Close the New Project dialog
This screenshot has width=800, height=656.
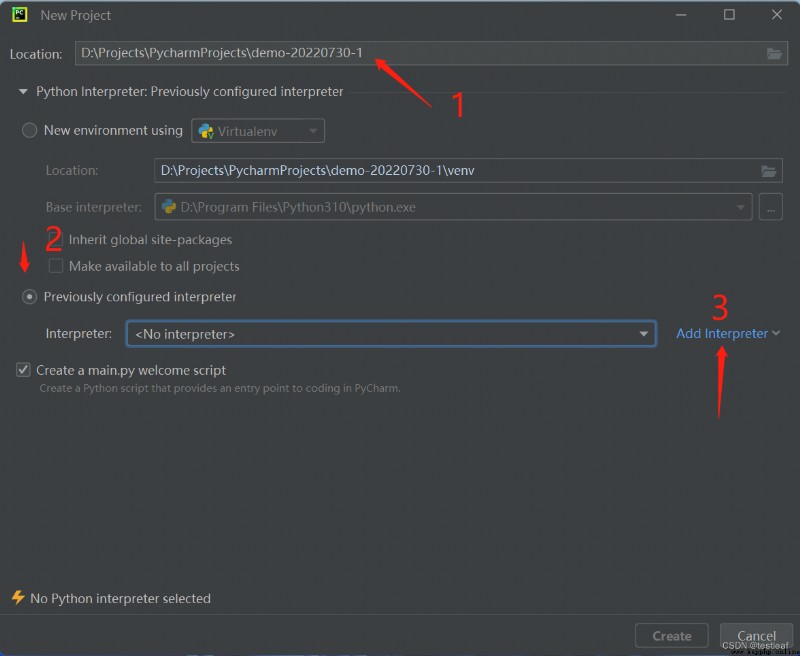point(777,15)
